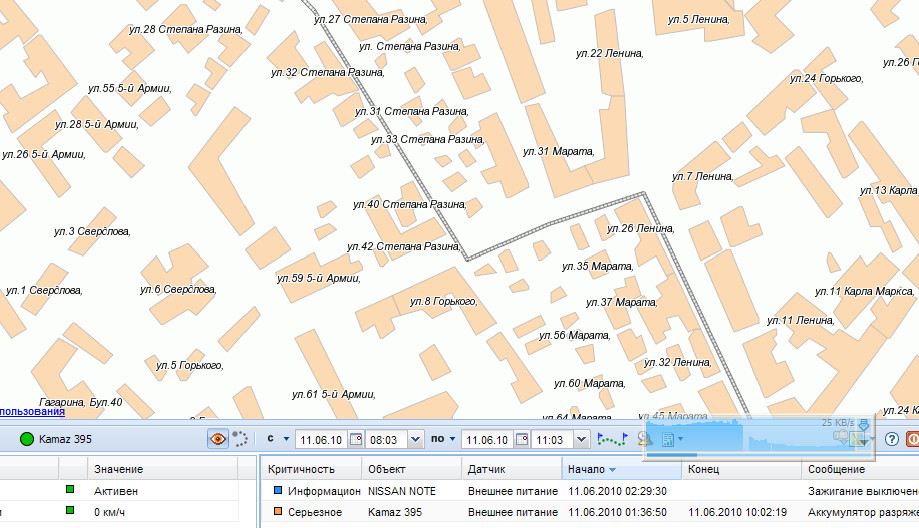
Task: Open the end date calendar picker
Action: 521,439
